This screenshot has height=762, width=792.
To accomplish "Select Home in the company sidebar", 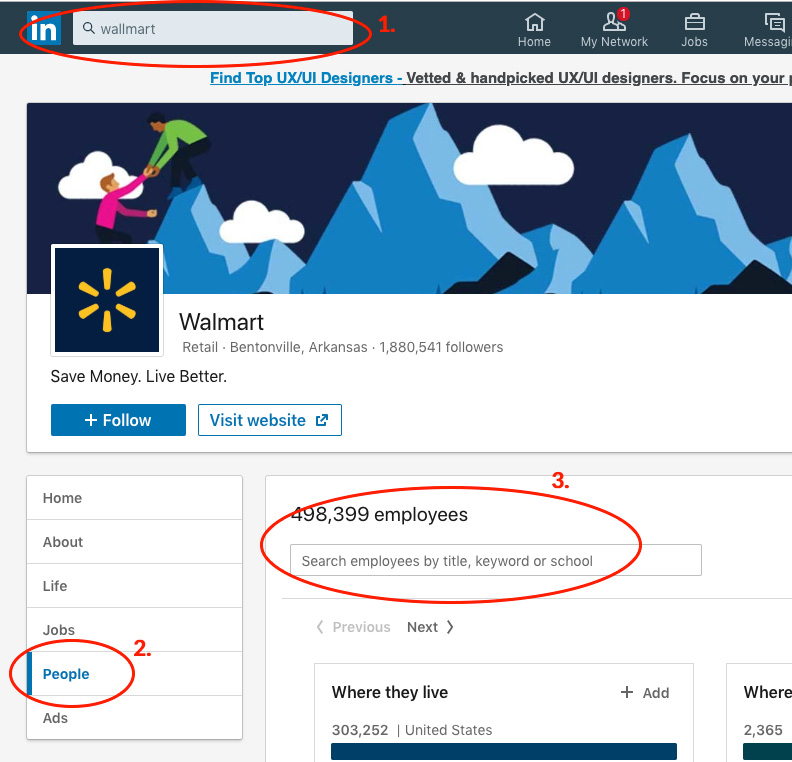I will [62, 498].
